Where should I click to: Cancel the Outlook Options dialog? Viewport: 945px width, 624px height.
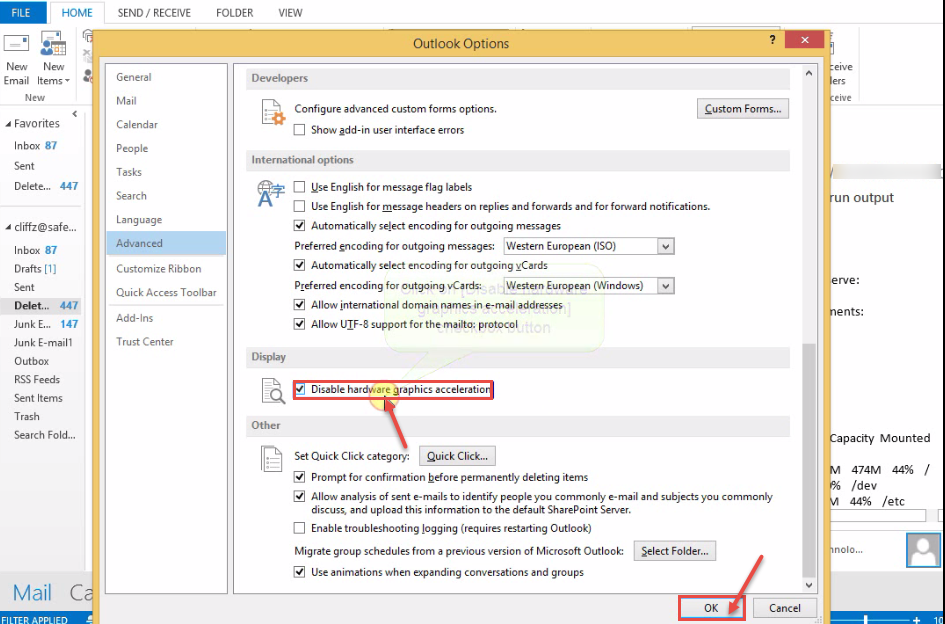coord(785,608)
